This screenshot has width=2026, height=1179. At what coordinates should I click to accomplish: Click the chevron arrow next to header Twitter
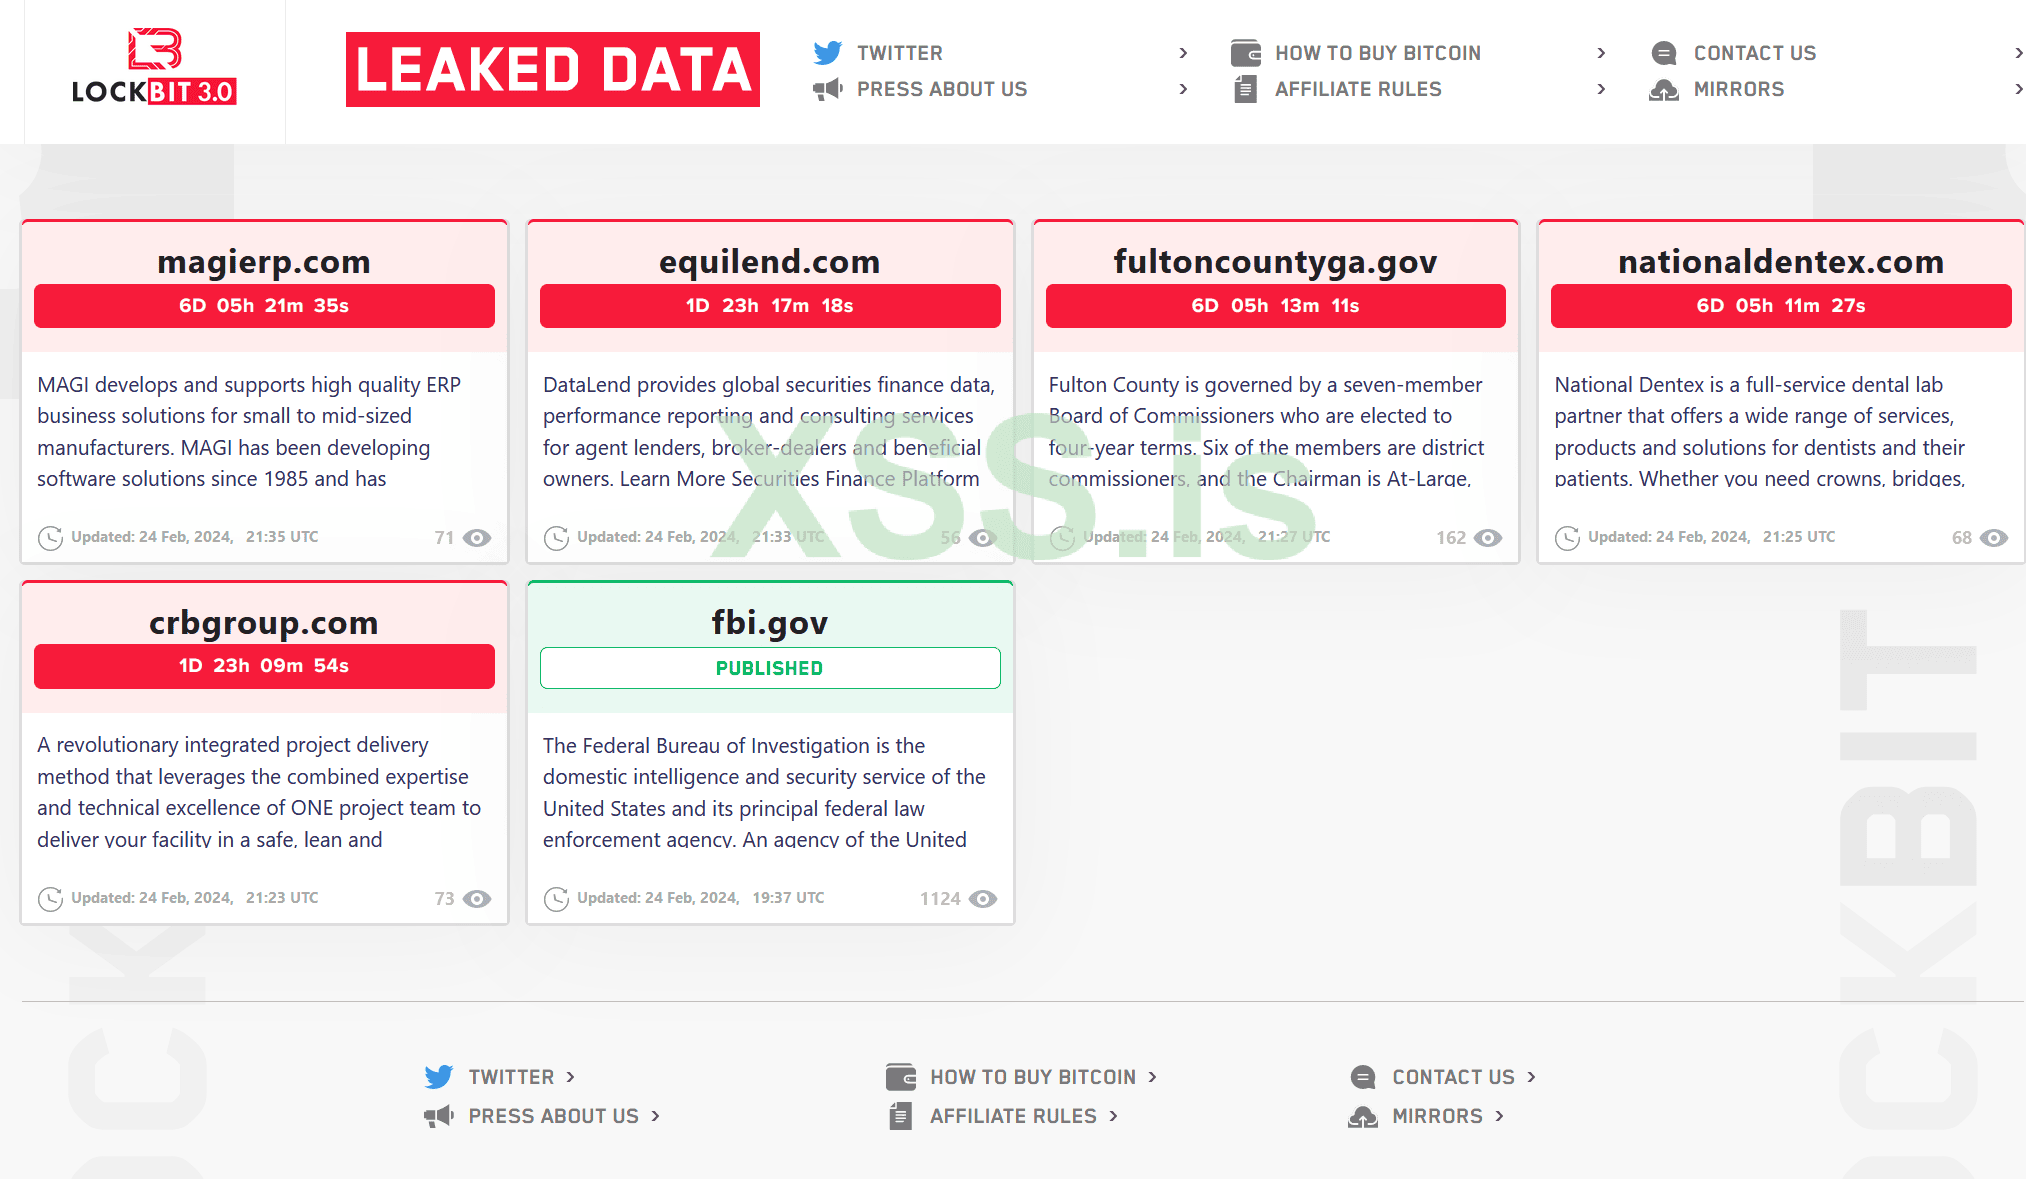click(1183, 53)
